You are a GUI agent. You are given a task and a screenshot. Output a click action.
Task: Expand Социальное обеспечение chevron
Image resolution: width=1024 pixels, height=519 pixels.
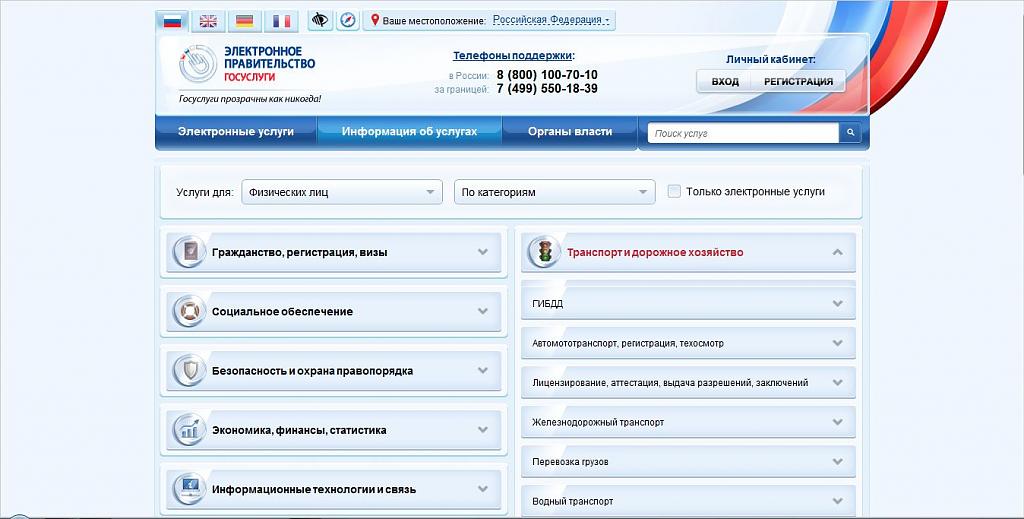pos(483,311)
